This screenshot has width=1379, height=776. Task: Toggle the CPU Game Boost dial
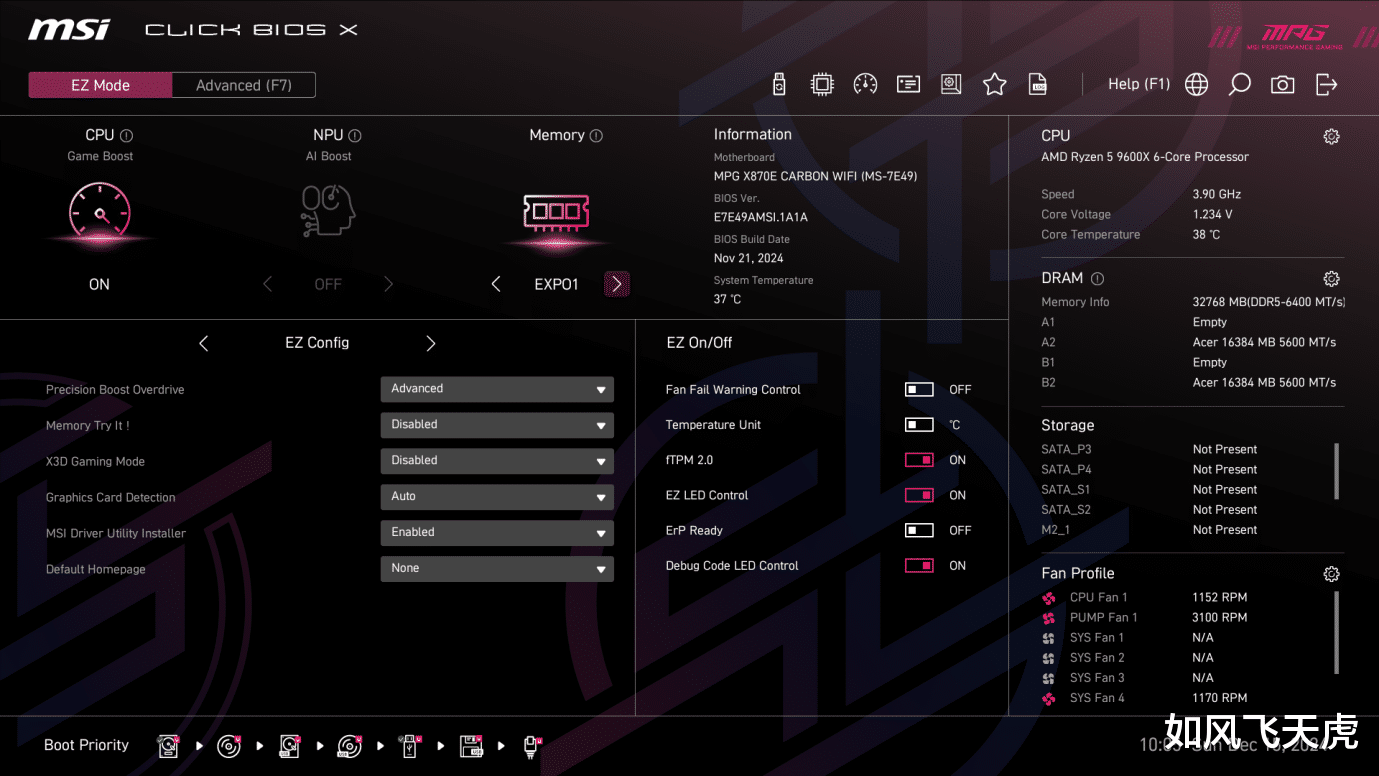(x=99, y=212)
